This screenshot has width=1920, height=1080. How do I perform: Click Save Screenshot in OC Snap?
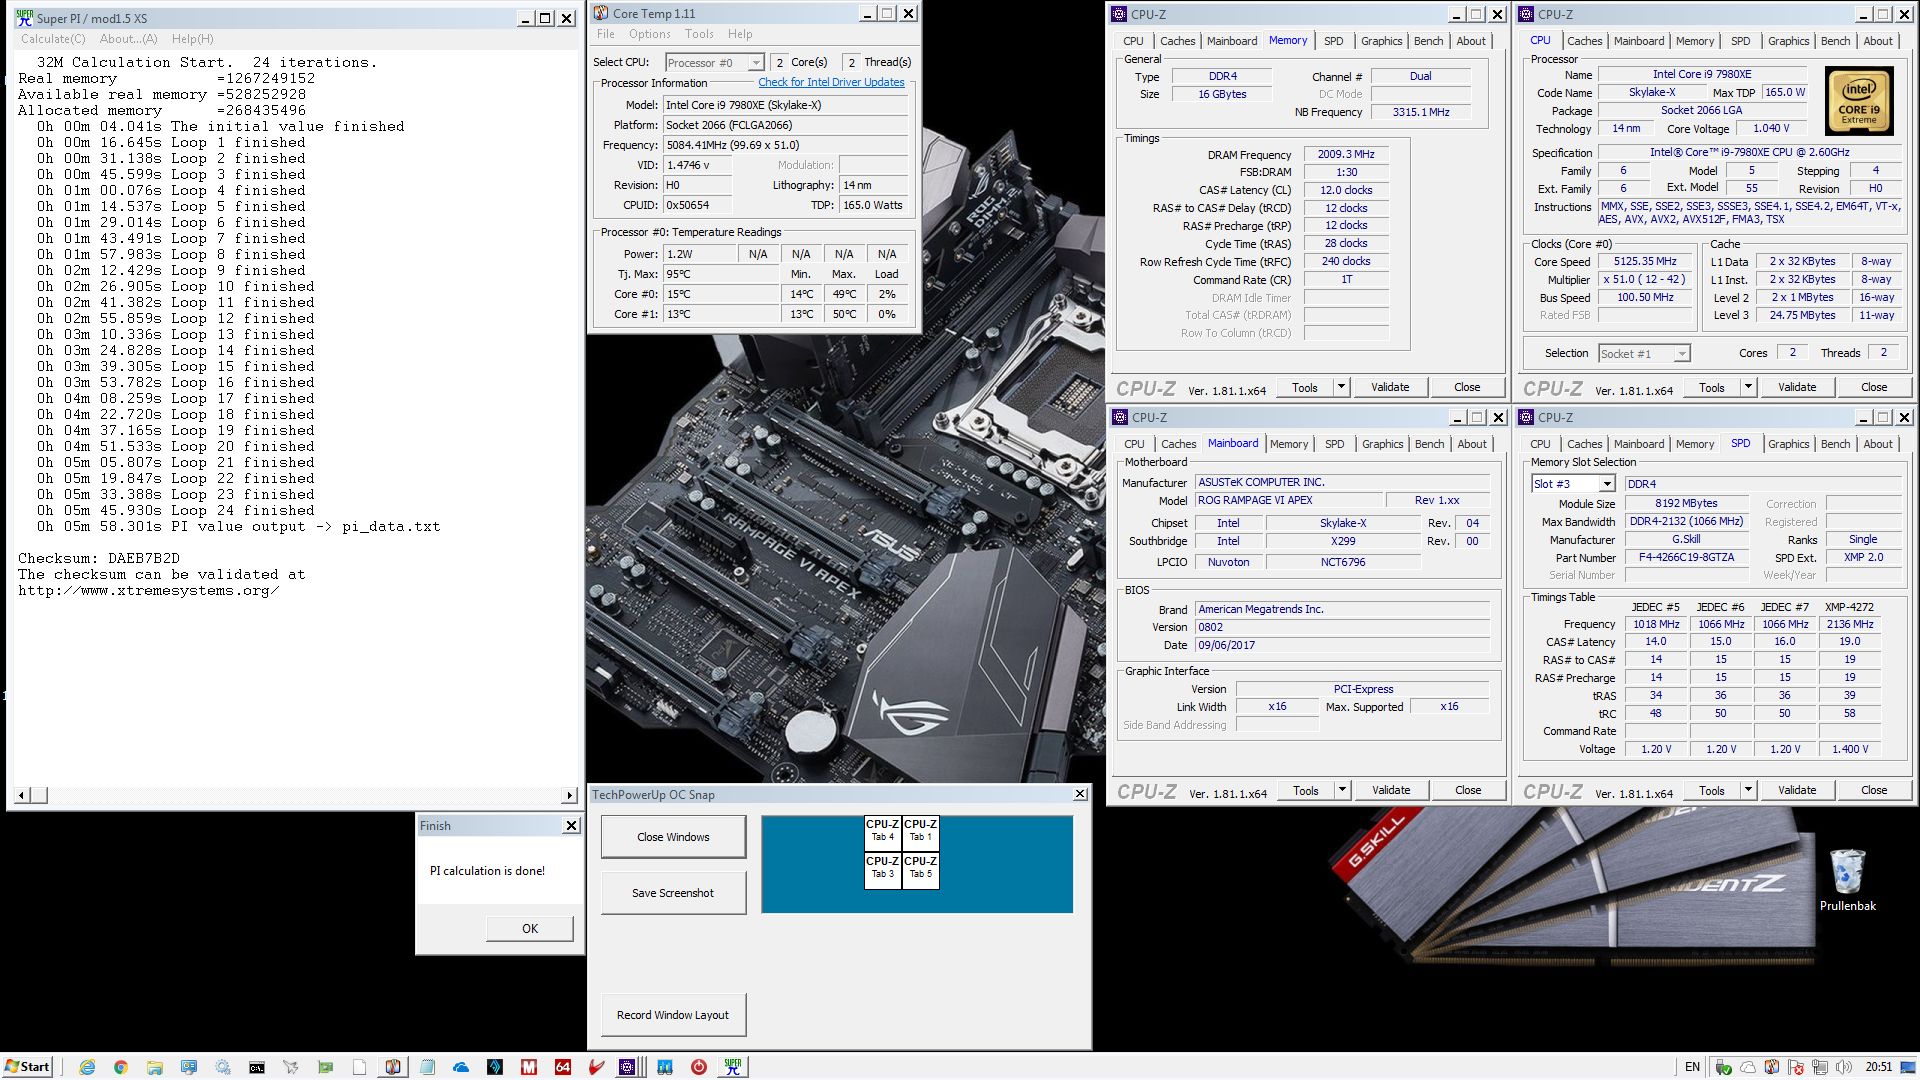click(673, 893)
